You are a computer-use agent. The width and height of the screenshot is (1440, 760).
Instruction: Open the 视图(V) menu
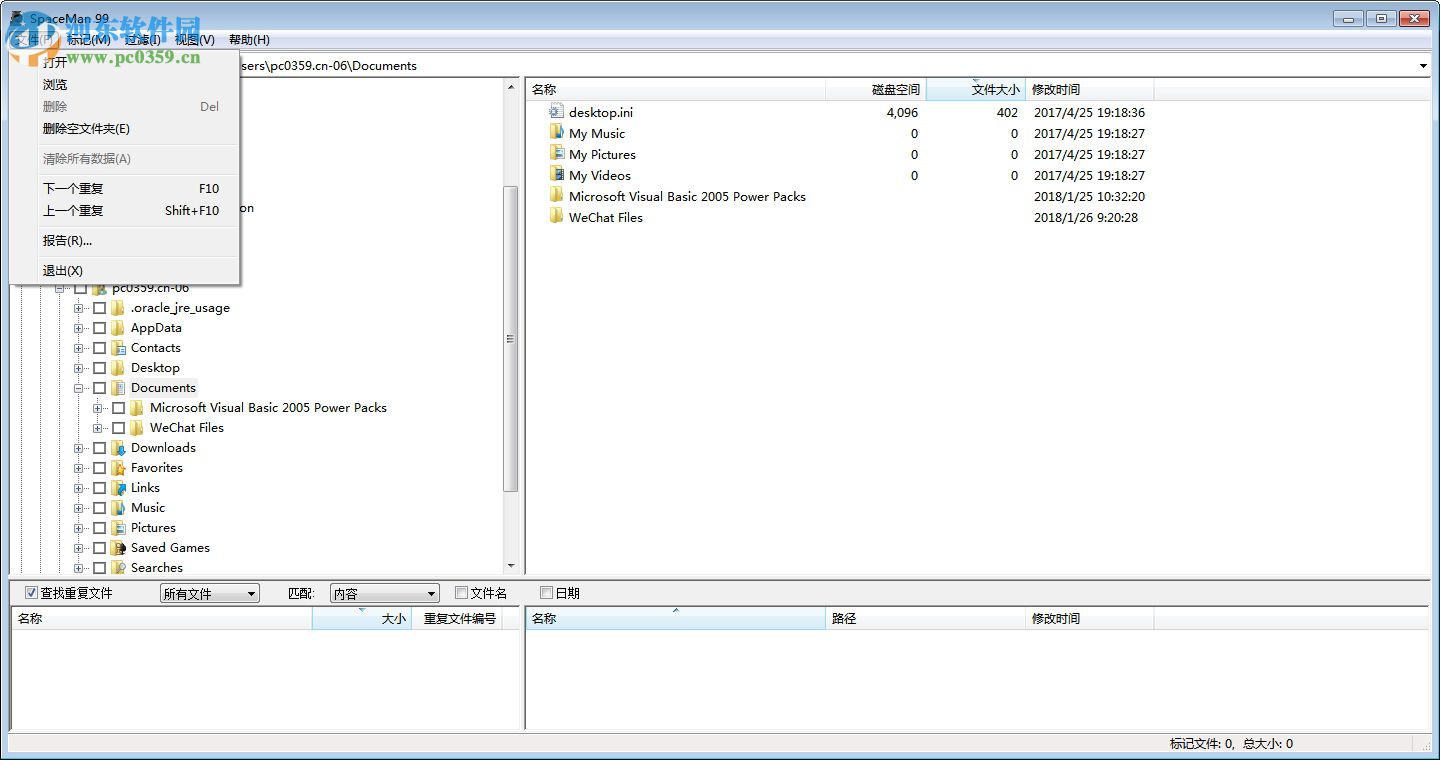195,40
